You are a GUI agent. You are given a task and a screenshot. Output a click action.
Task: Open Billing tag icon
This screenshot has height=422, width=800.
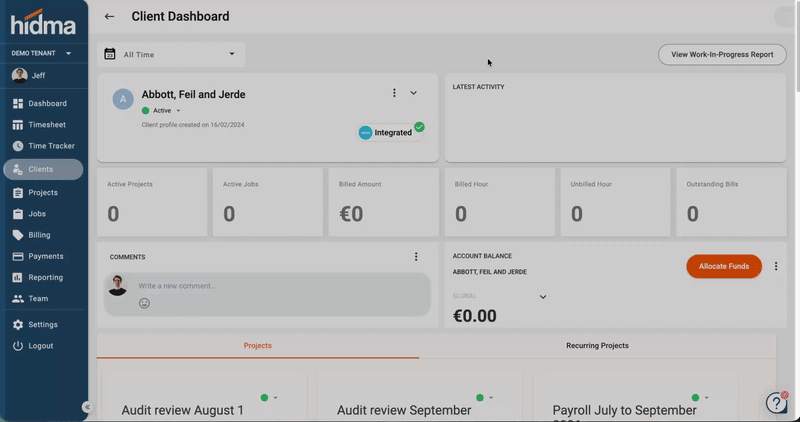18,235
